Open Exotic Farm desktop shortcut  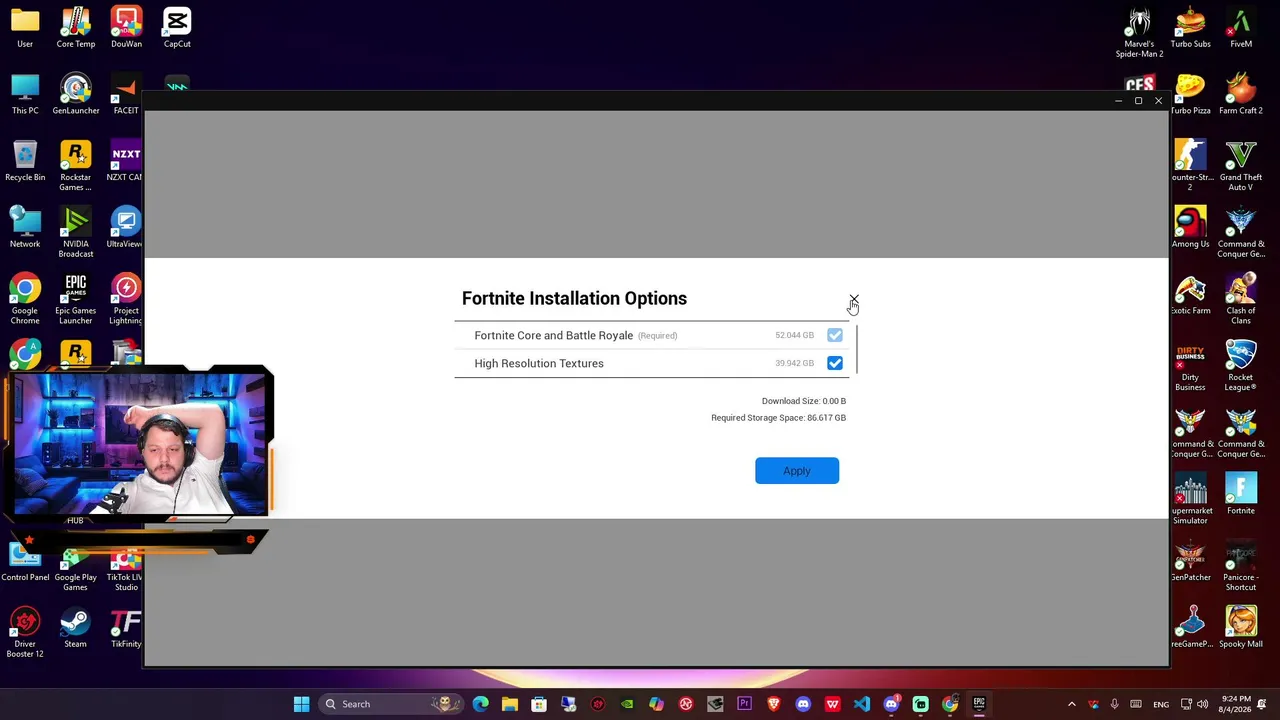tap(1190, 295)
